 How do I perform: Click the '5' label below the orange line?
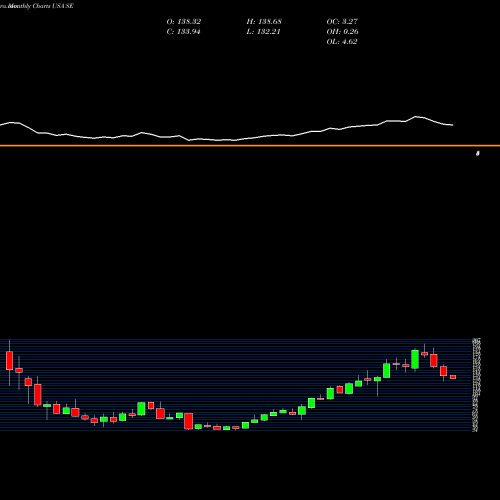pos(478,153)
